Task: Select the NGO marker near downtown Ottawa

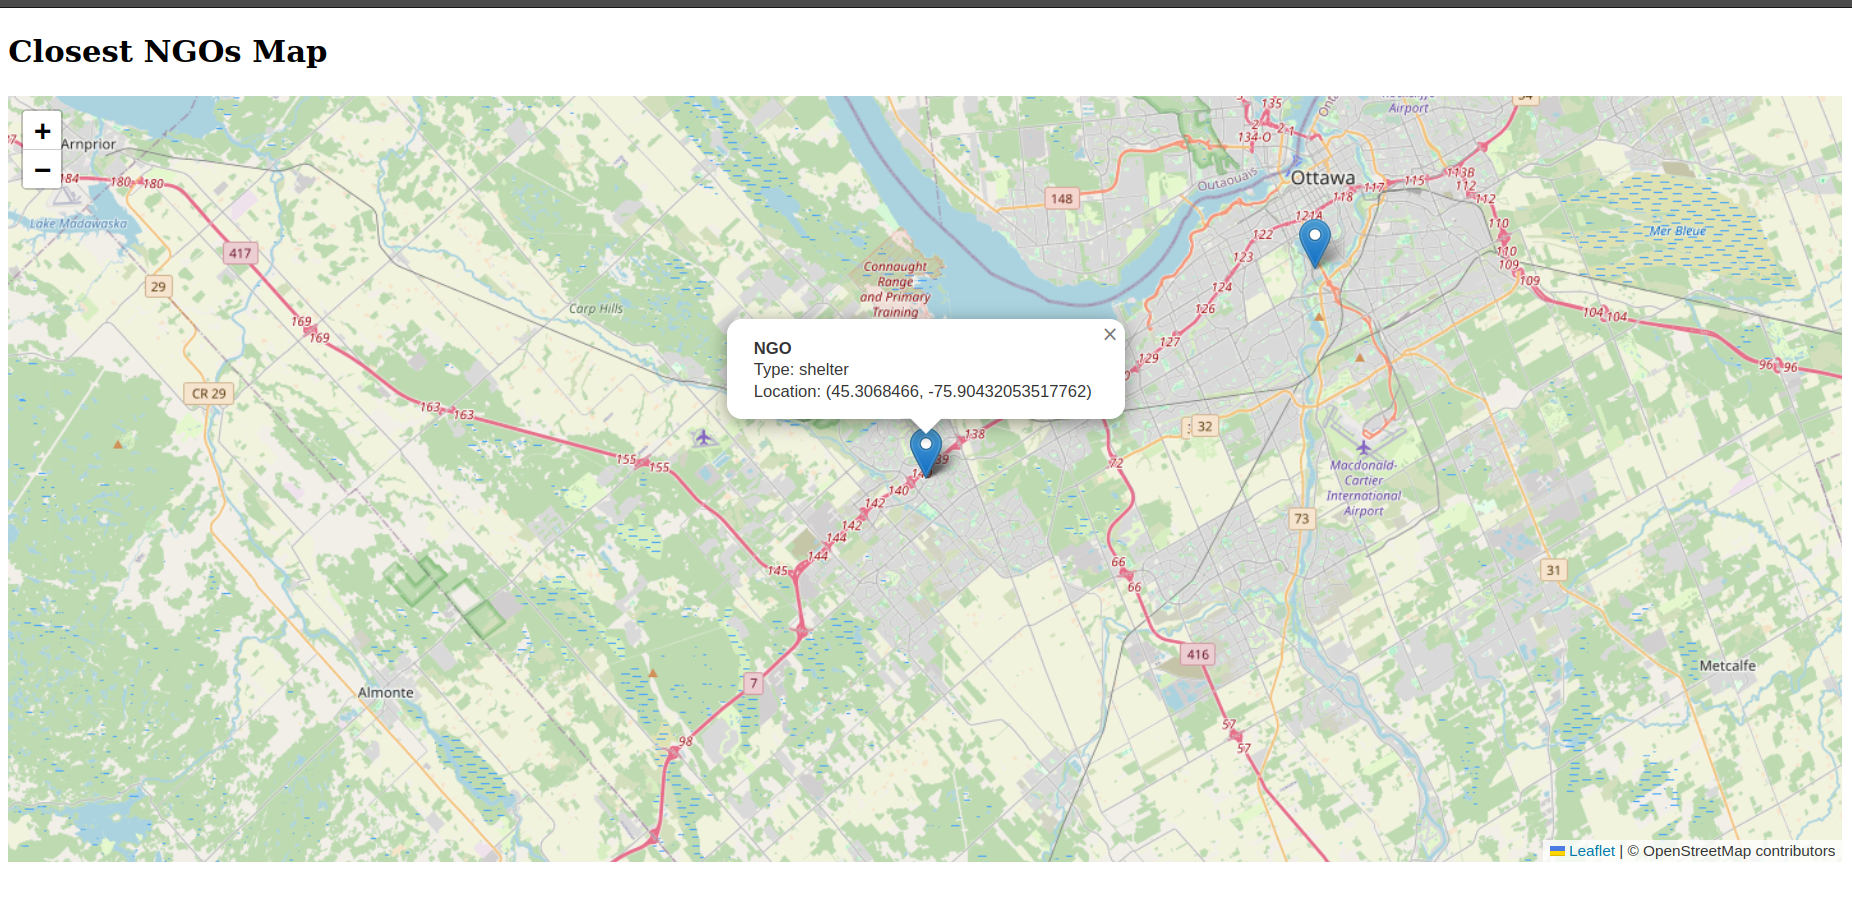Action: click(1315, 243)
